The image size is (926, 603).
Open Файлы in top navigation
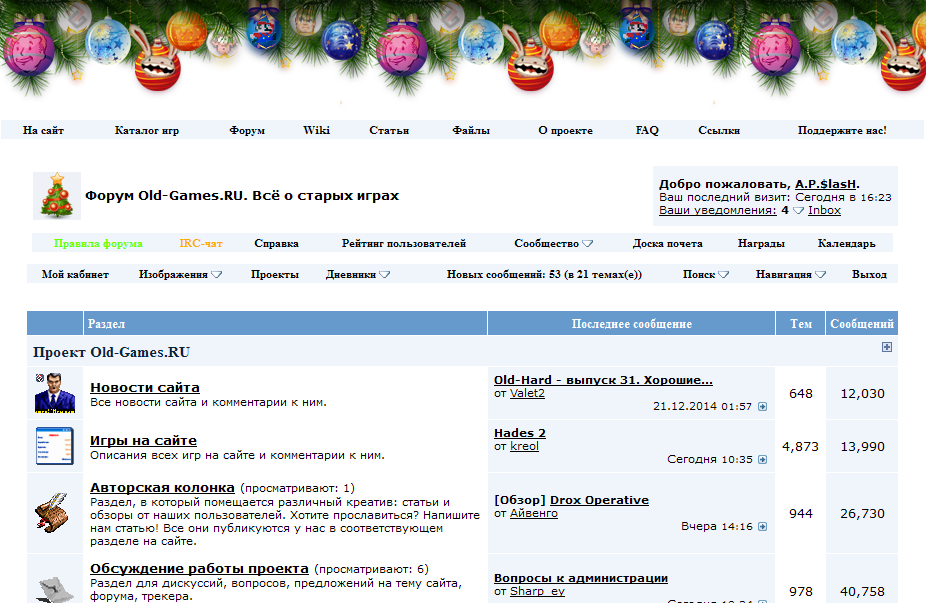click(x=471, y=131)
